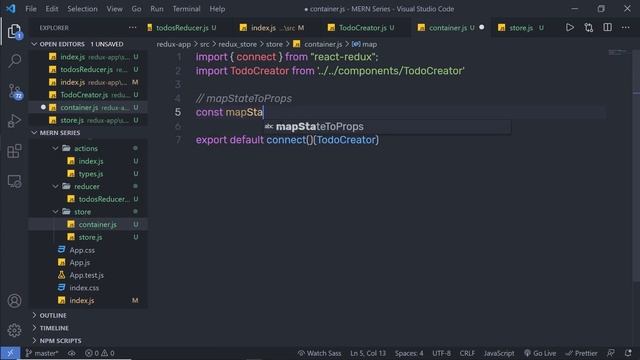Viewport: 640px width, 360px height.
Task: Open App.css in file tree
Action: point(82,250)
